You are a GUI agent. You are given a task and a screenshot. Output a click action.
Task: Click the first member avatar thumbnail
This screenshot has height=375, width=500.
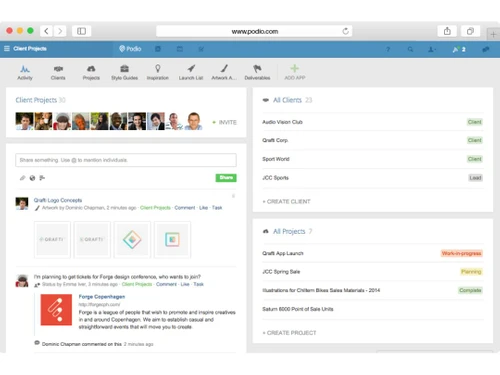[24, 121]
